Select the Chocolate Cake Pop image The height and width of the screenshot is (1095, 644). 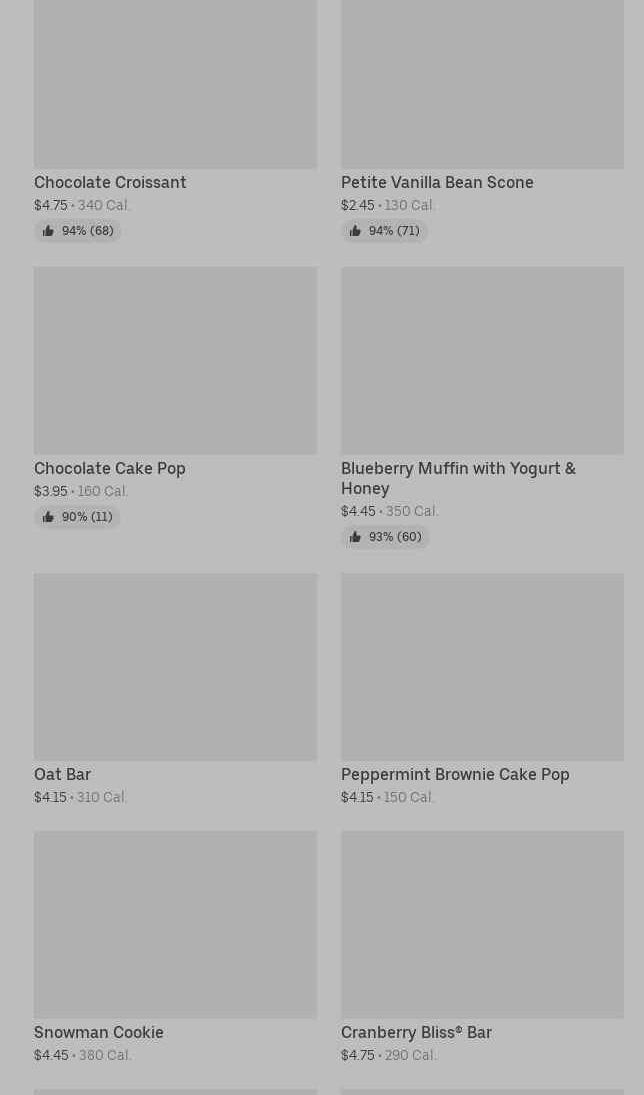tap(175, 360)
